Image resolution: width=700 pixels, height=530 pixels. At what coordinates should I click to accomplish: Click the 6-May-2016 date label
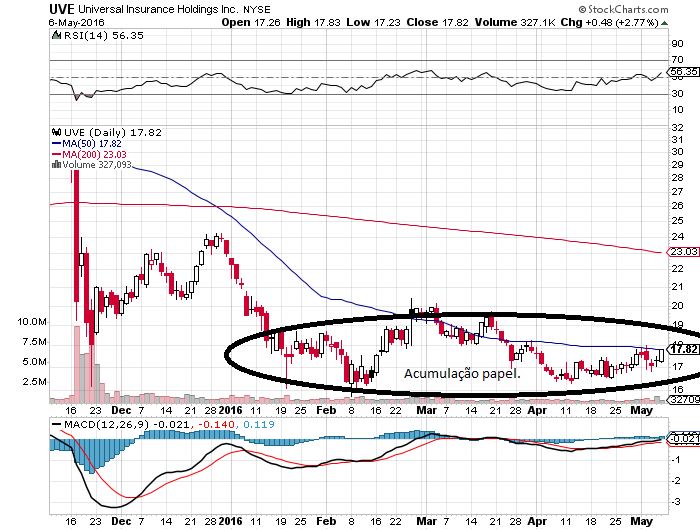(76, 22)
